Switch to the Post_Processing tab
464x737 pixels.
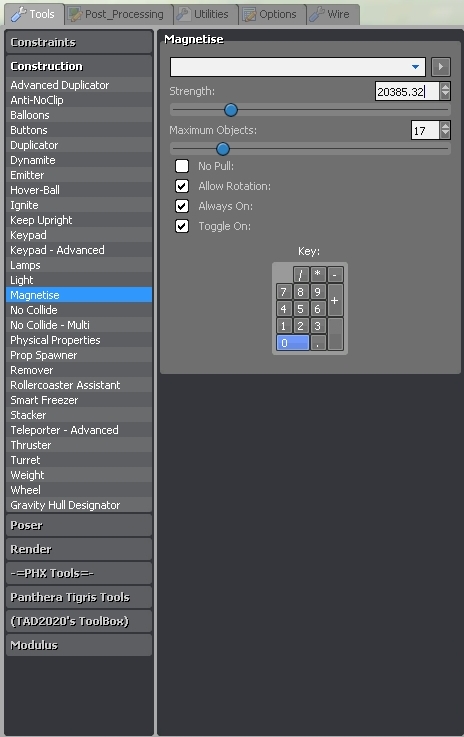click(x=118, y=14)
